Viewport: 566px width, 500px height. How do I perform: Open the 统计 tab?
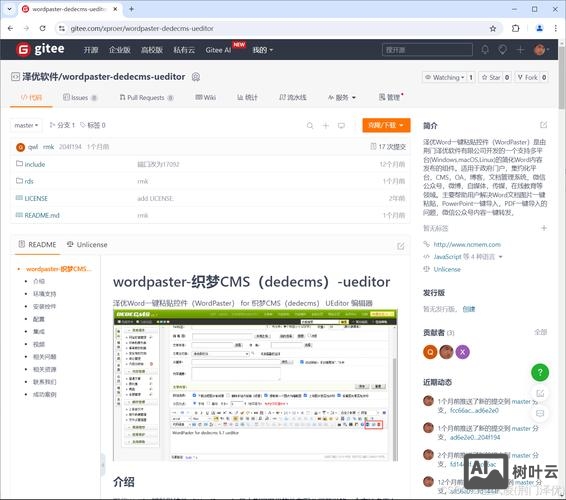tap(247, 97)
